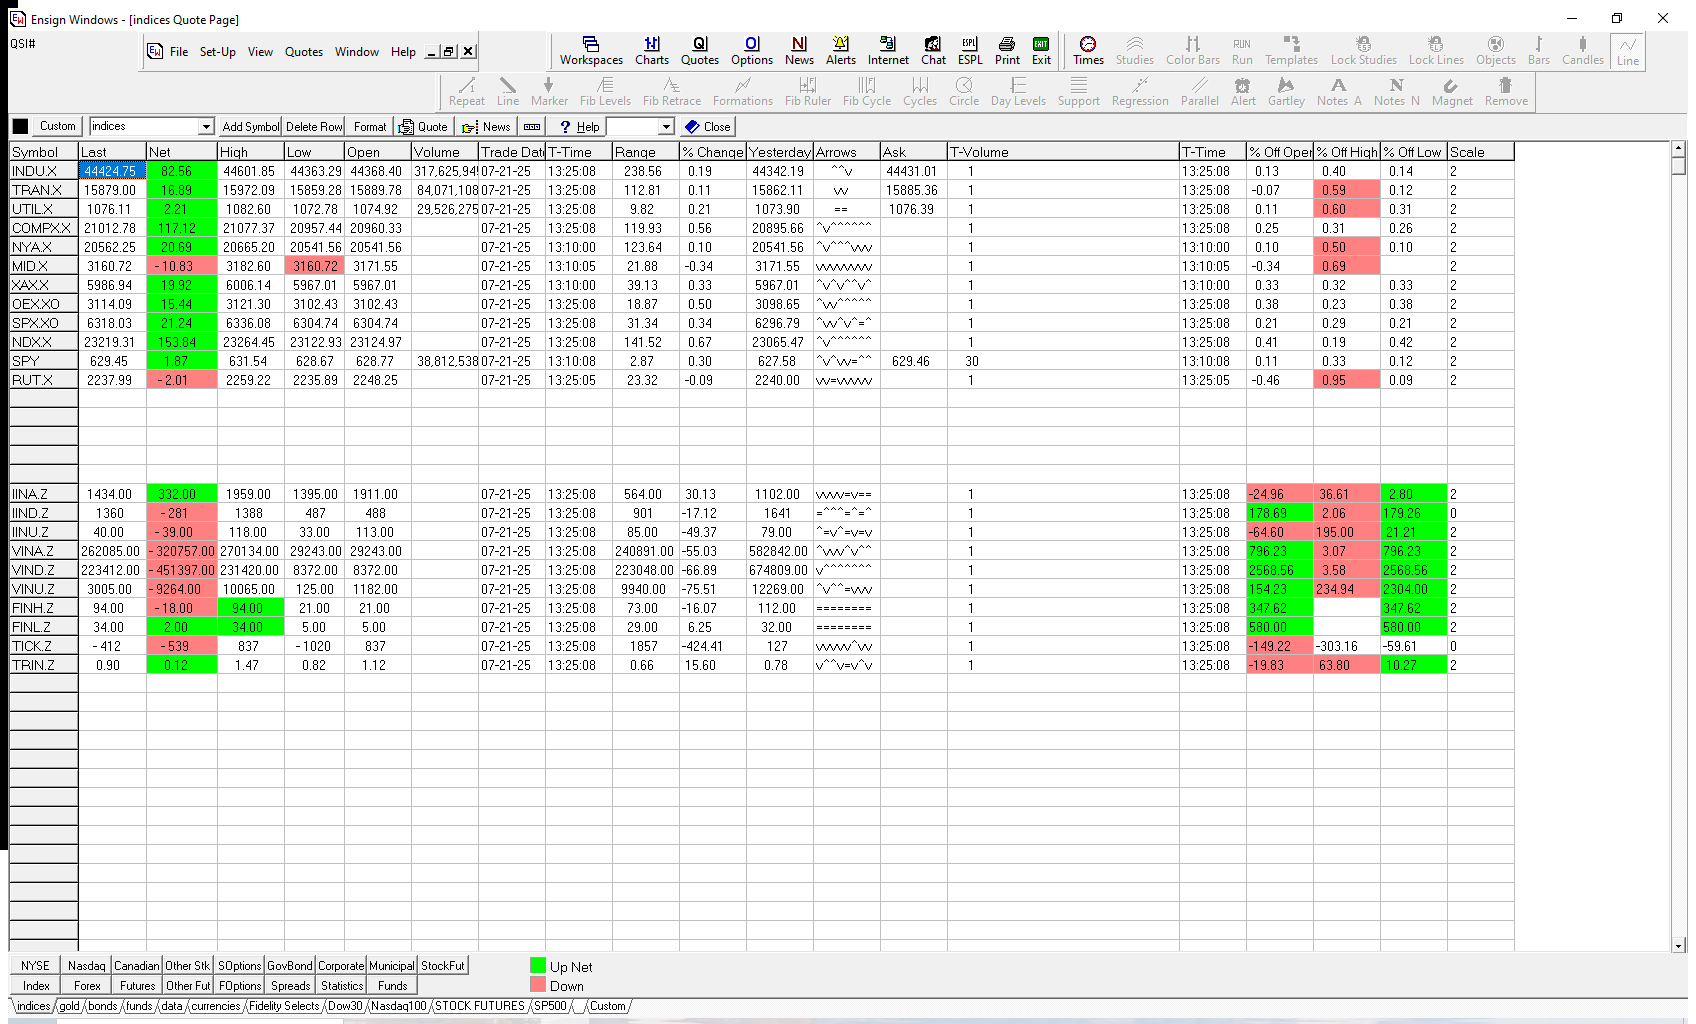Open the ESPL toolbar icon
1696x1024 pixels.
click(x=970, y=51)
